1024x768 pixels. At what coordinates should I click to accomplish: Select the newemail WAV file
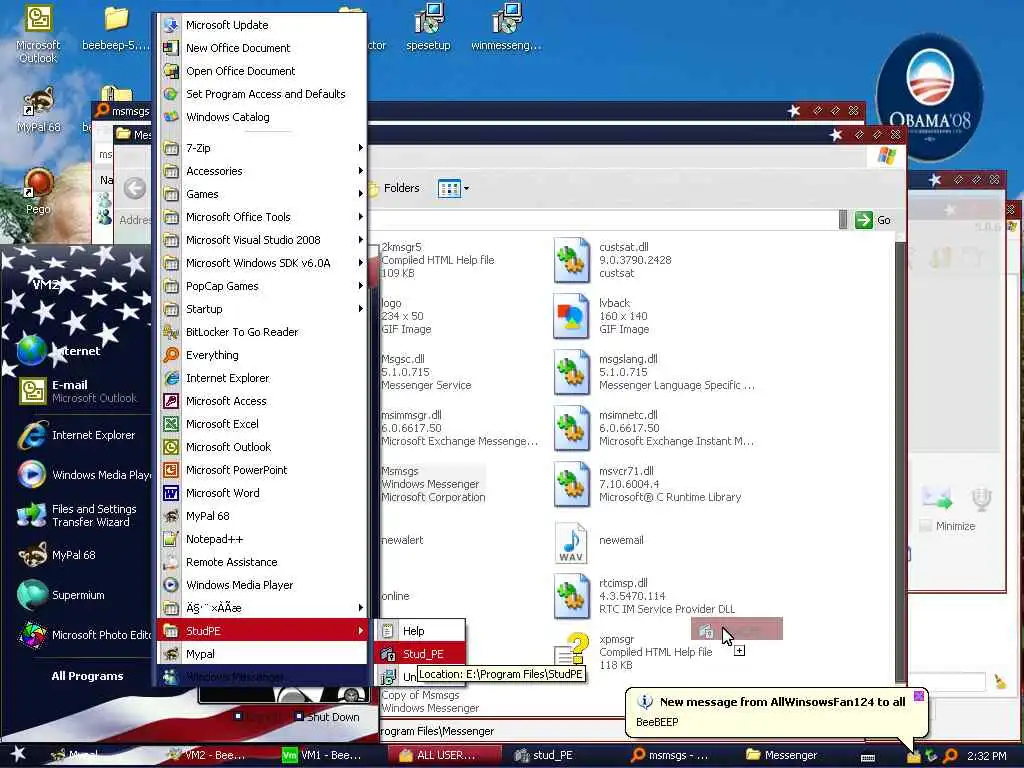pos(599,541)
